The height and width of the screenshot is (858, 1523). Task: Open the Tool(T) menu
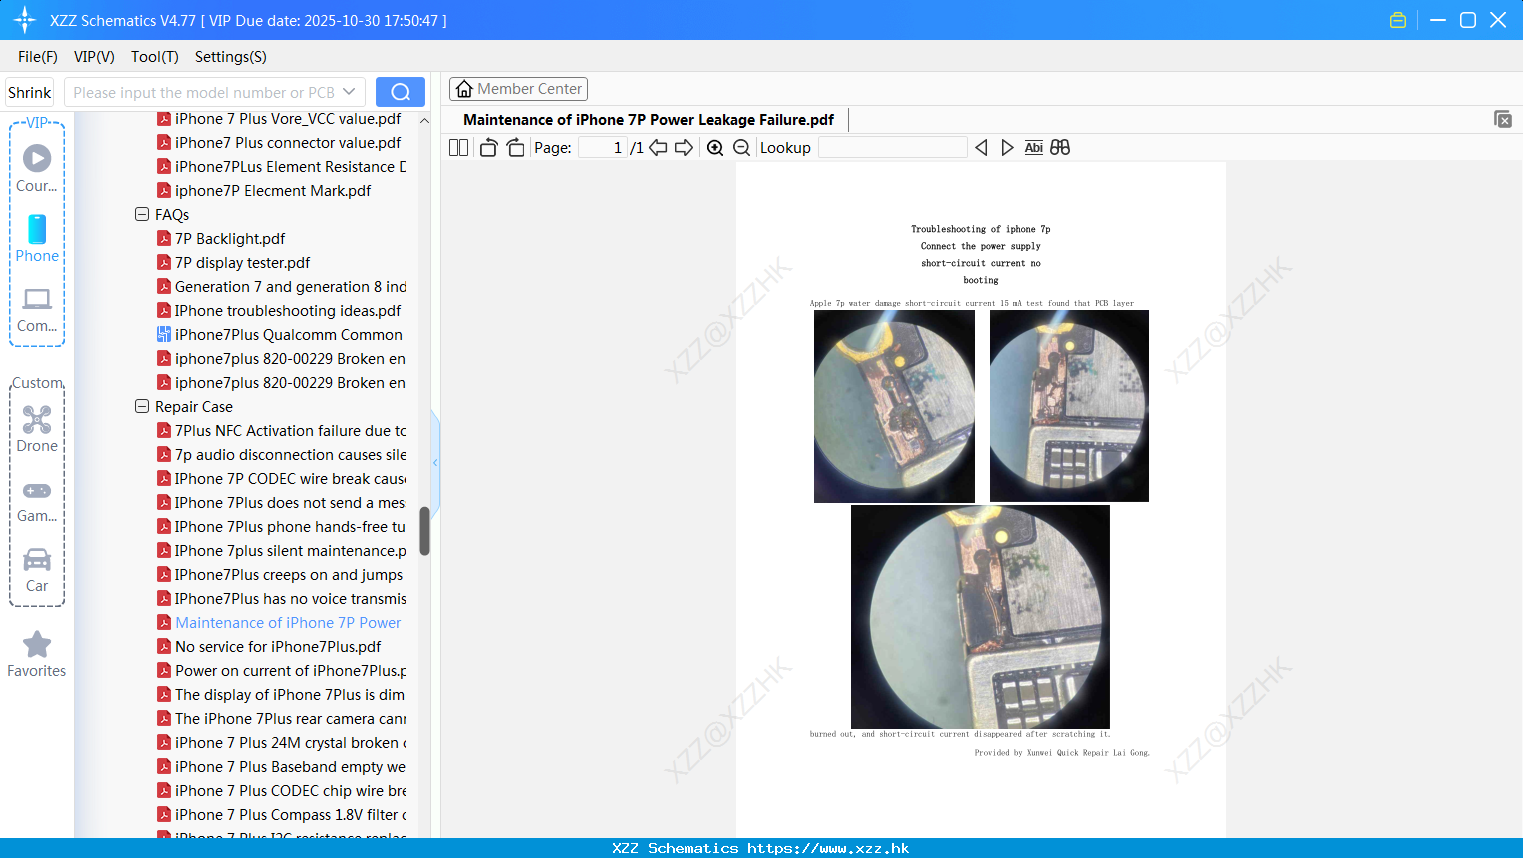tap(154, 57)
